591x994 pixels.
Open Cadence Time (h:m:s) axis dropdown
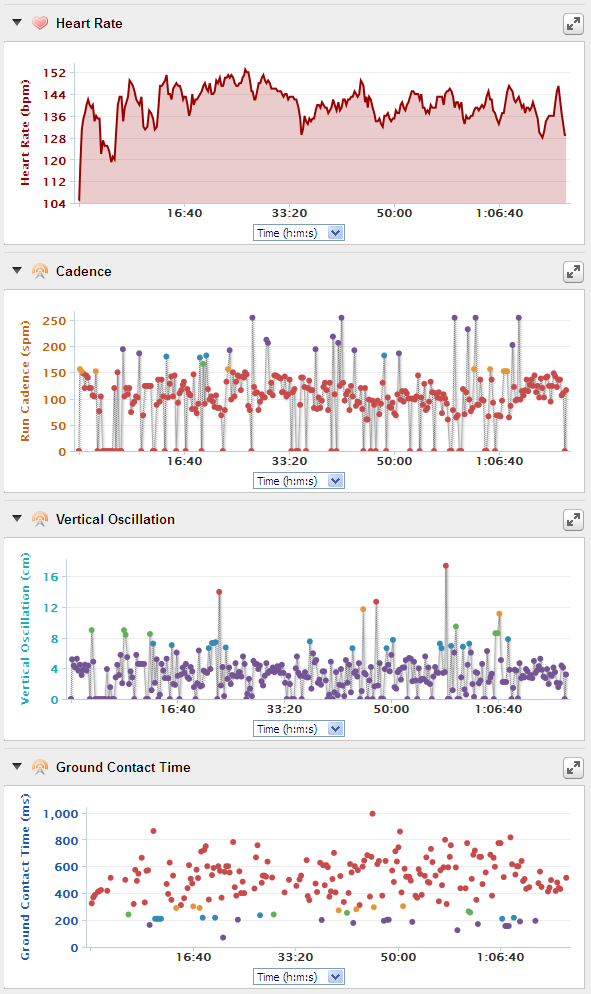pos(299,481)
